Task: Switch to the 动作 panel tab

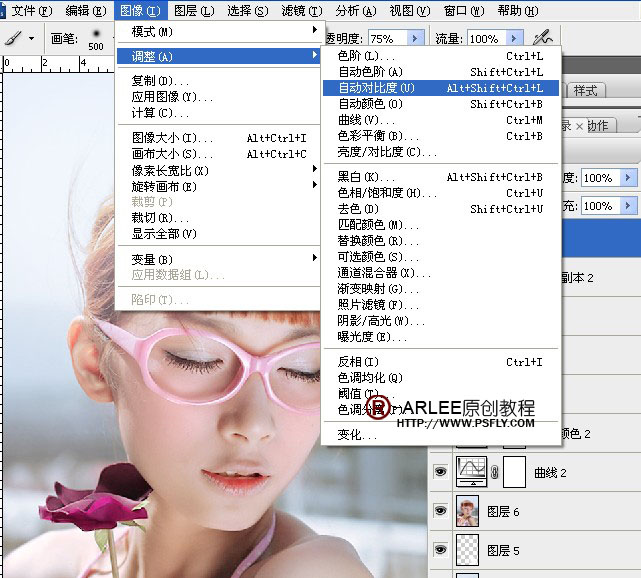Action: pyautogui.click(x=598, y=125)
